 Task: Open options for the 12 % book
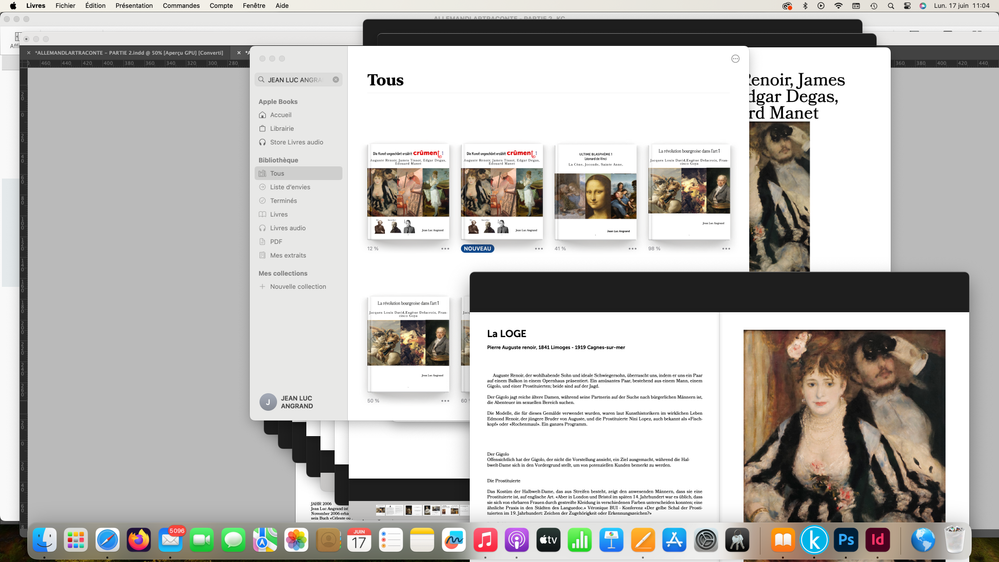[445, 249]
